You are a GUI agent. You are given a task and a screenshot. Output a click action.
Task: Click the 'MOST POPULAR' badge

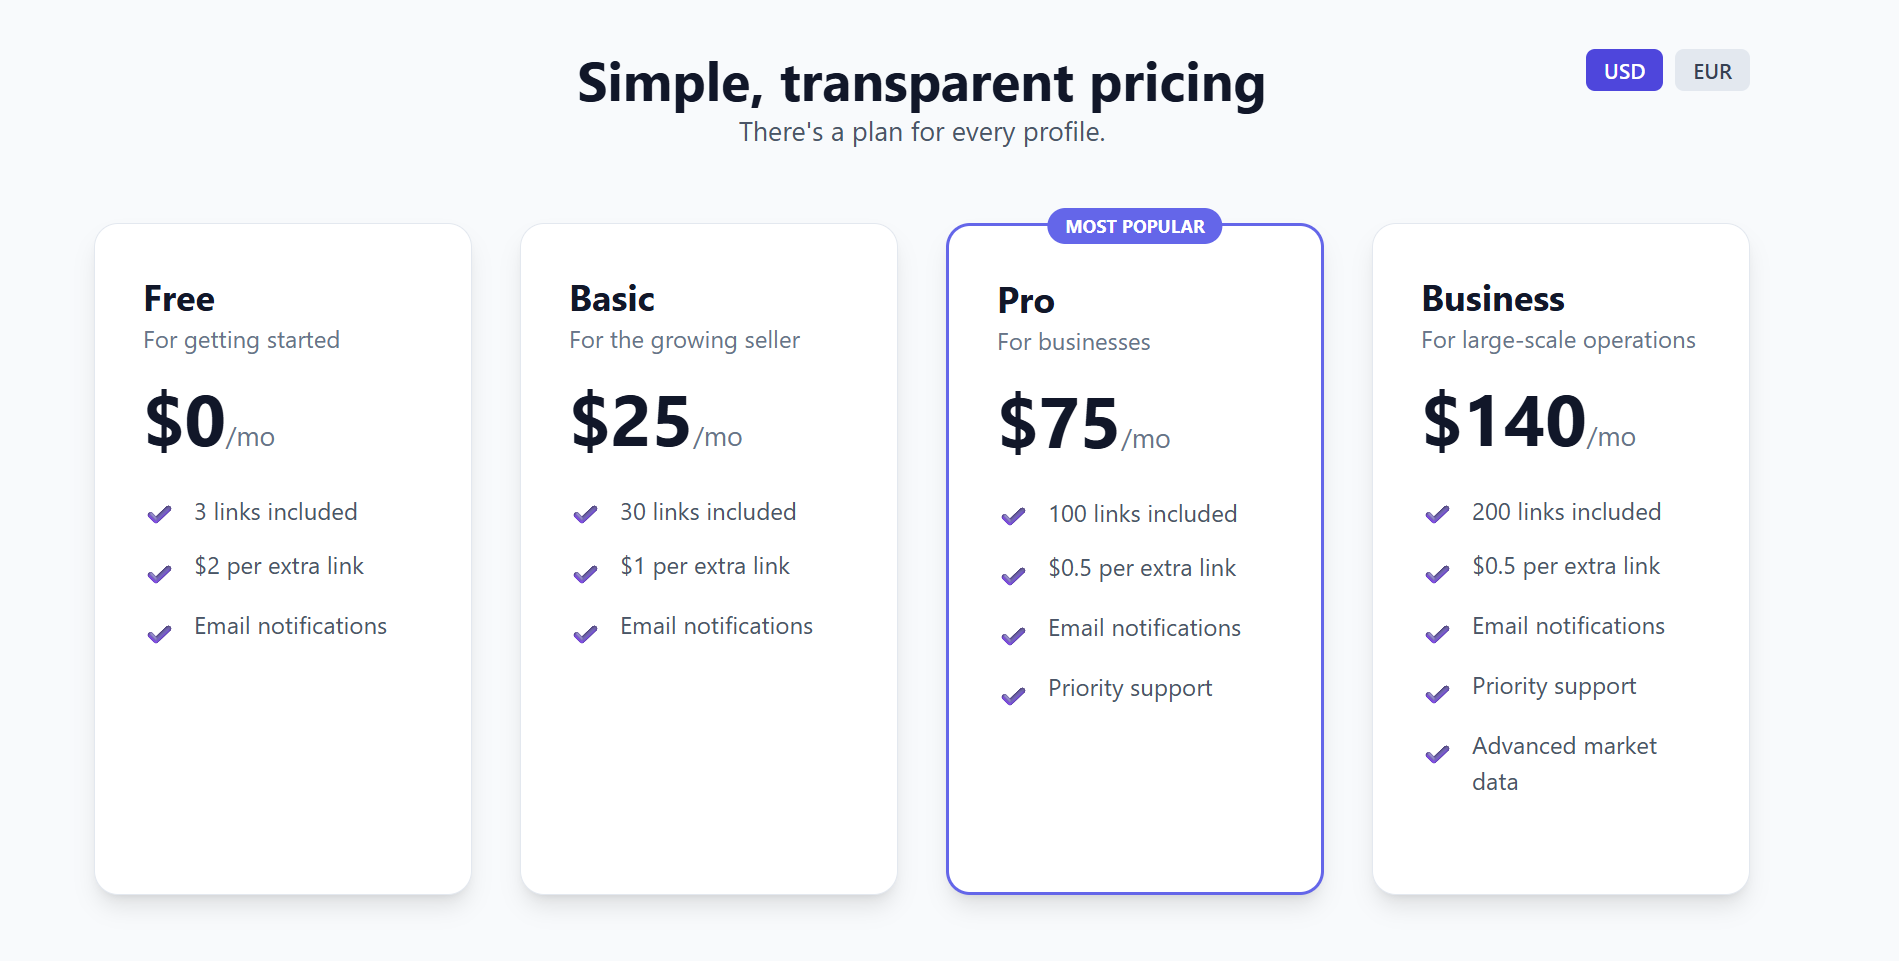(x=1134, y=226)
